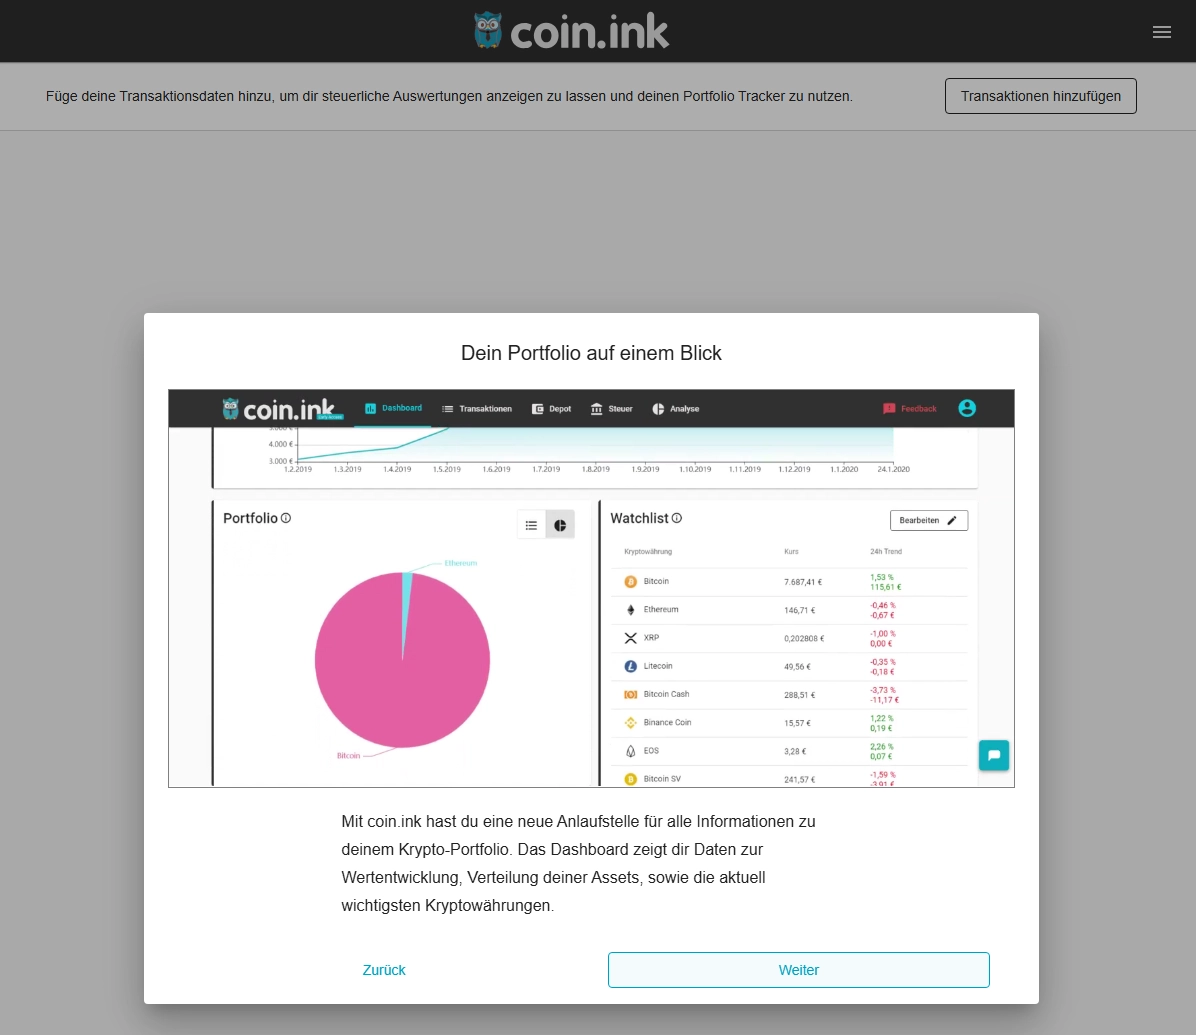Click the 24h Trend column header
This screenshot has height=1035, width=1196.
[886, 551]
